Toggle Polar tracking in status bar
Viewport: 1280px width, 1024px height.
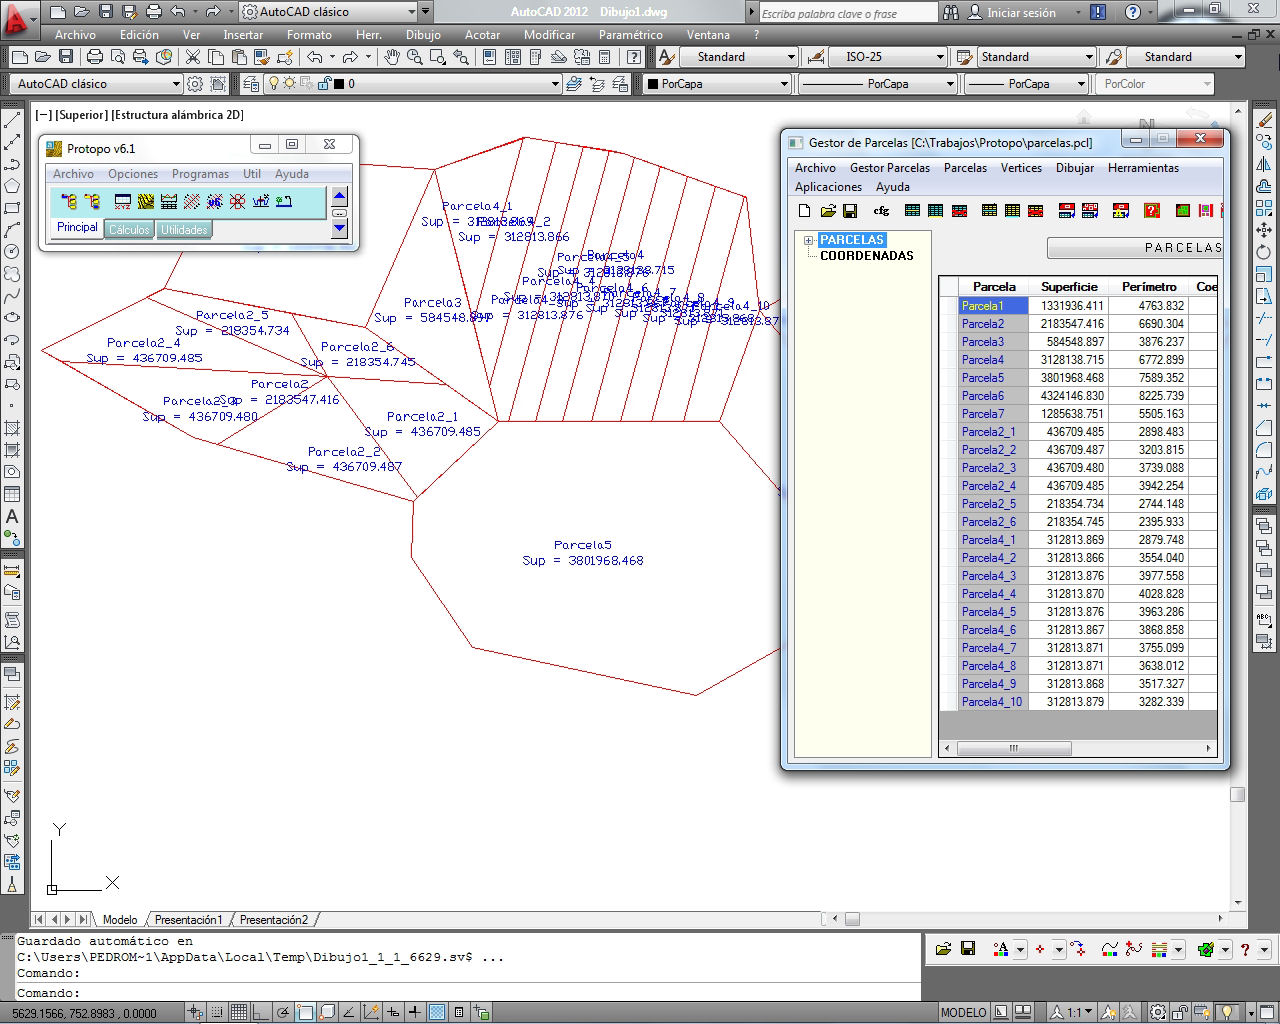tap(284, 1013)
